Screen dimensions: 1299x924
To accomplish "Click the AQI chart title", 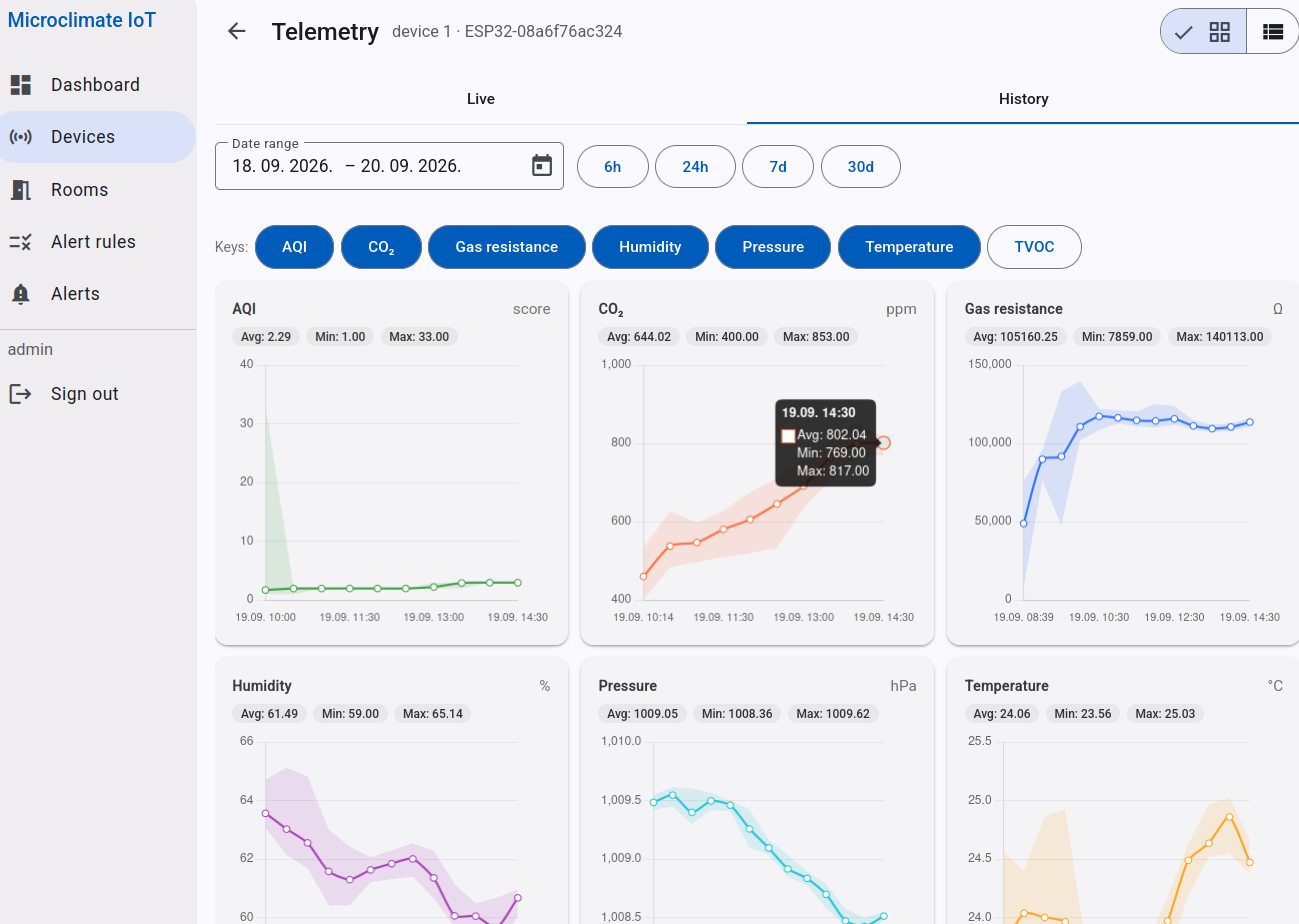I will 244,309.
